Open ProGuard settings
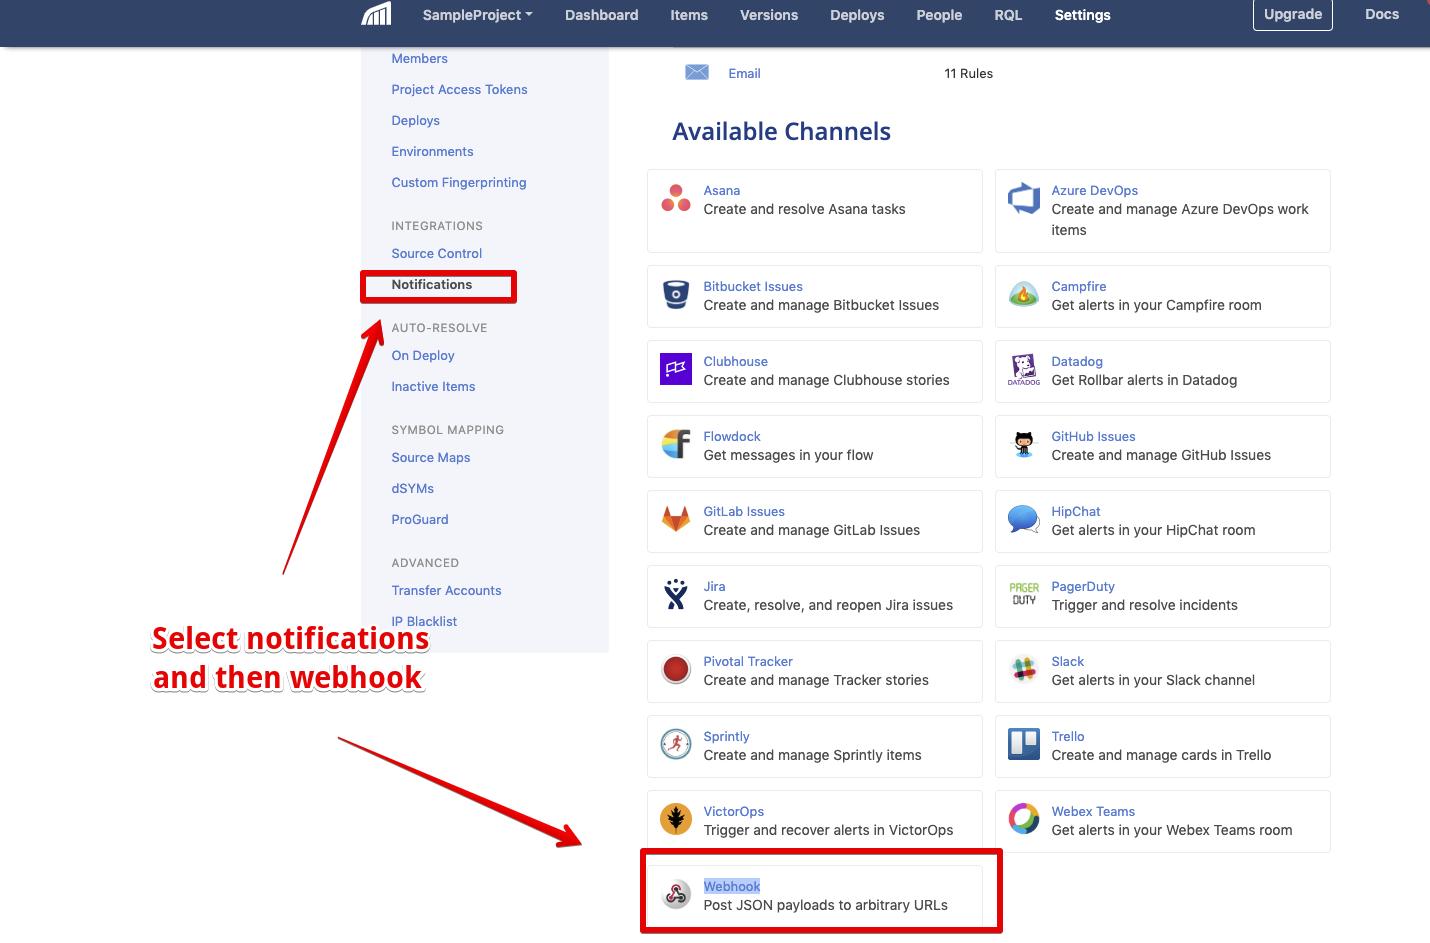 tap(419, 520)
